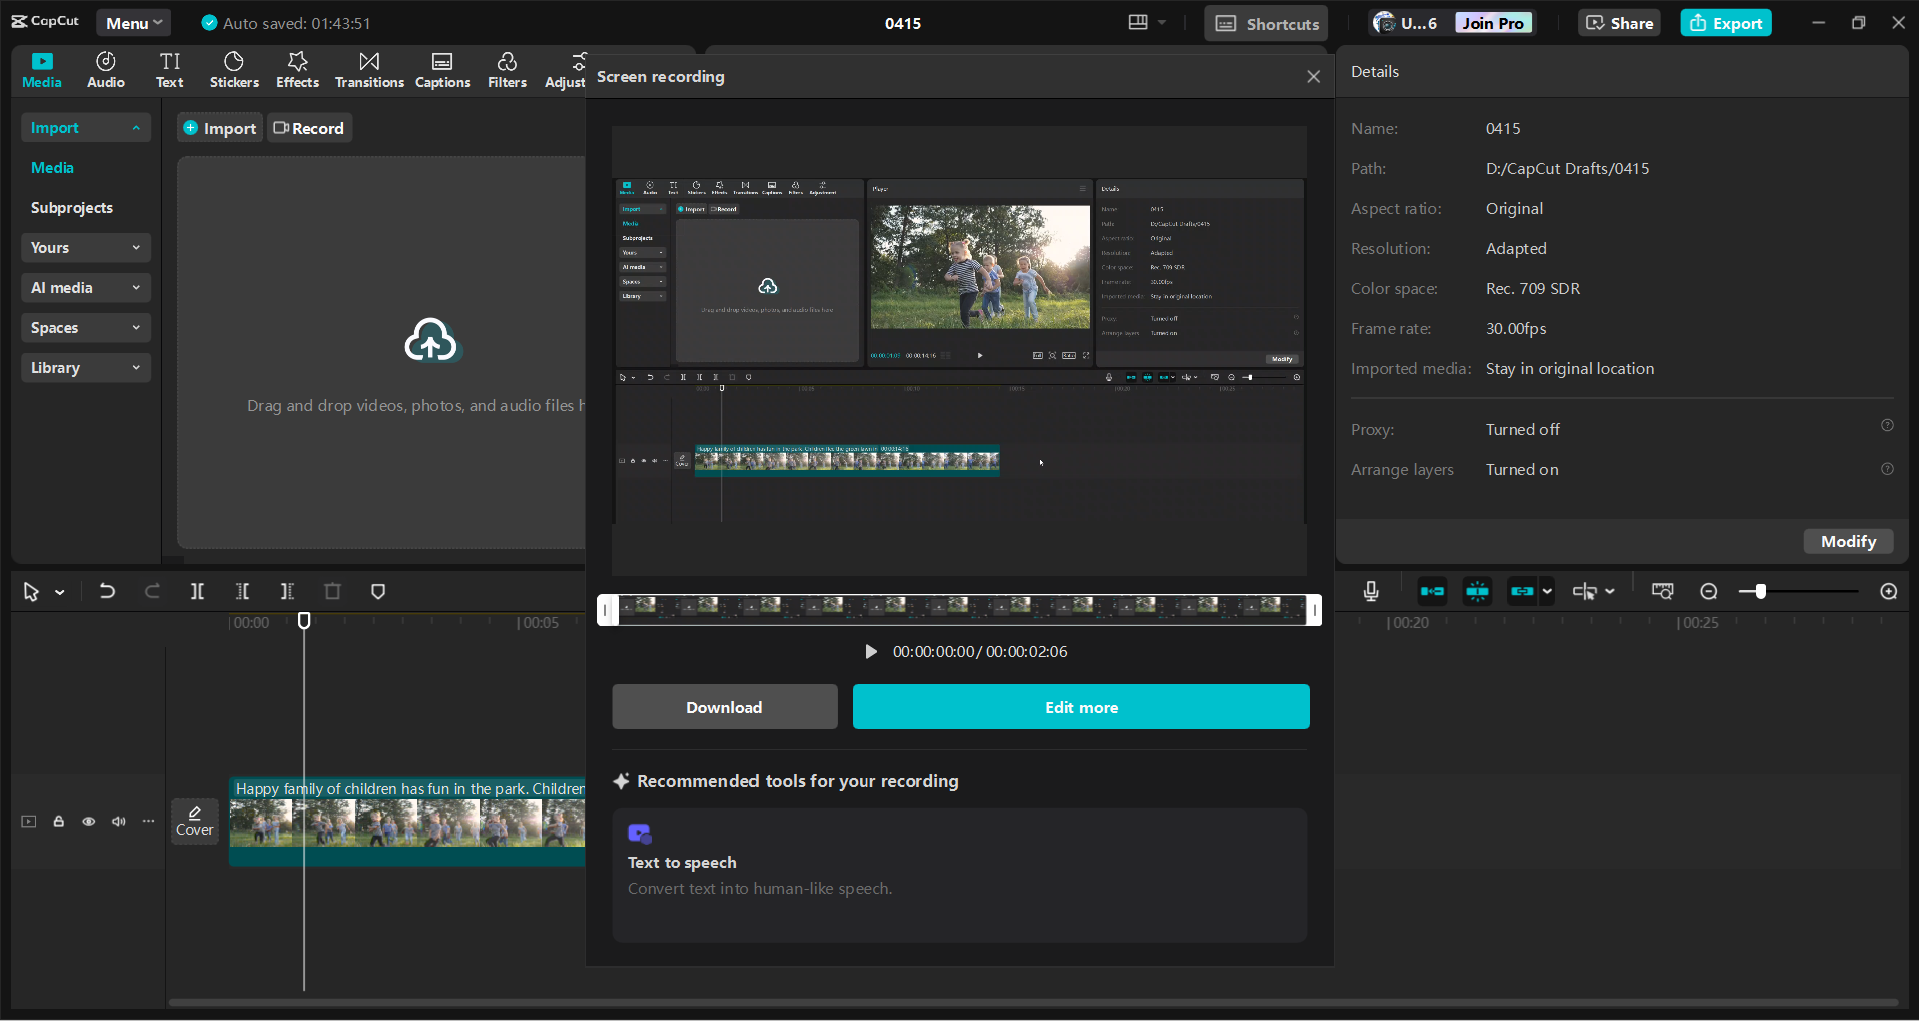Click the Modify button in the Details panel

click(x=1847, y=541)
